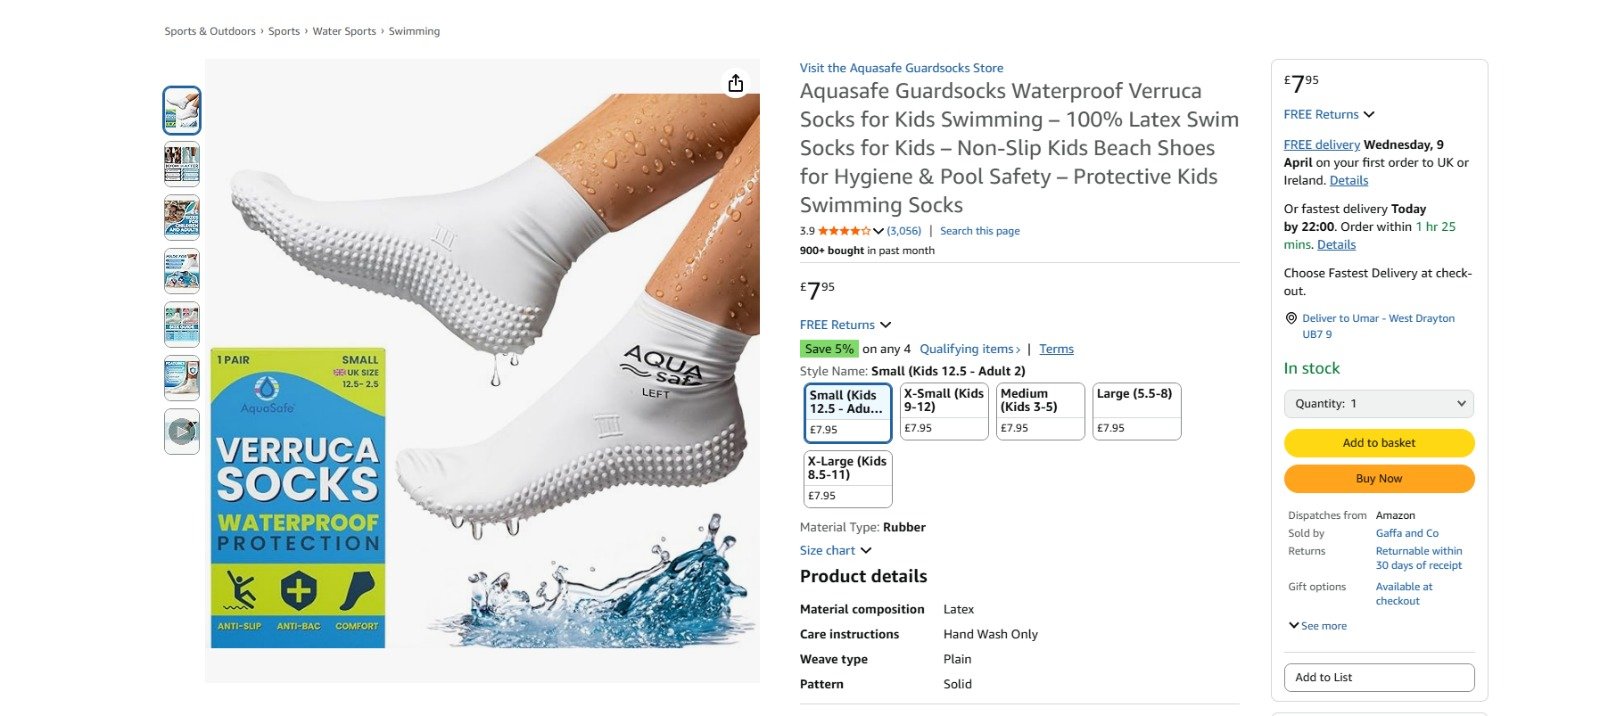Pick the Medium (Kids 3-5) size option
The height and width of the screenshot is (716, 1600).
(x=1040, y=411)
